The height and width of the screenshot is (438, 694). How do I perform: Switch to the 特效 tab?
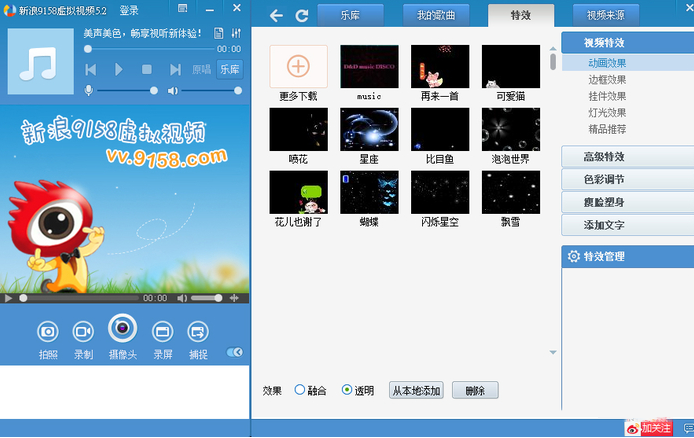tap(521, 15)
